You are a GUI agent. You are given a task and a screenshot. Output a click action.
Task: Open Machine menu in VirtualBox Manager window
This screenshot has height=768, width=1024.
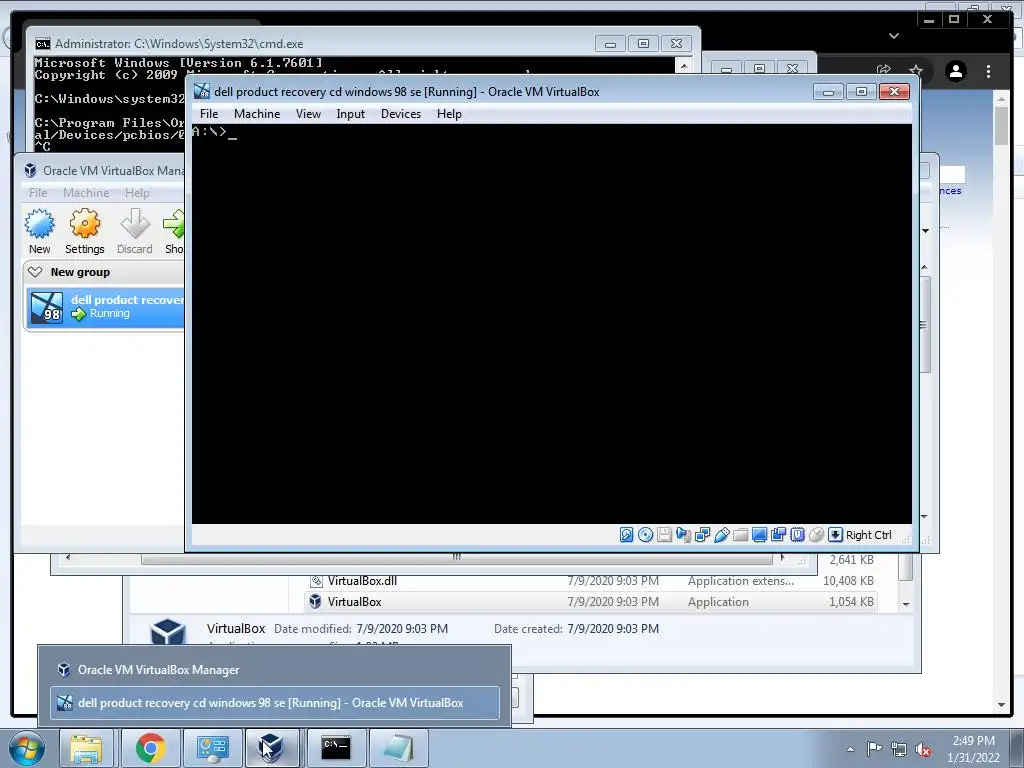86,193
